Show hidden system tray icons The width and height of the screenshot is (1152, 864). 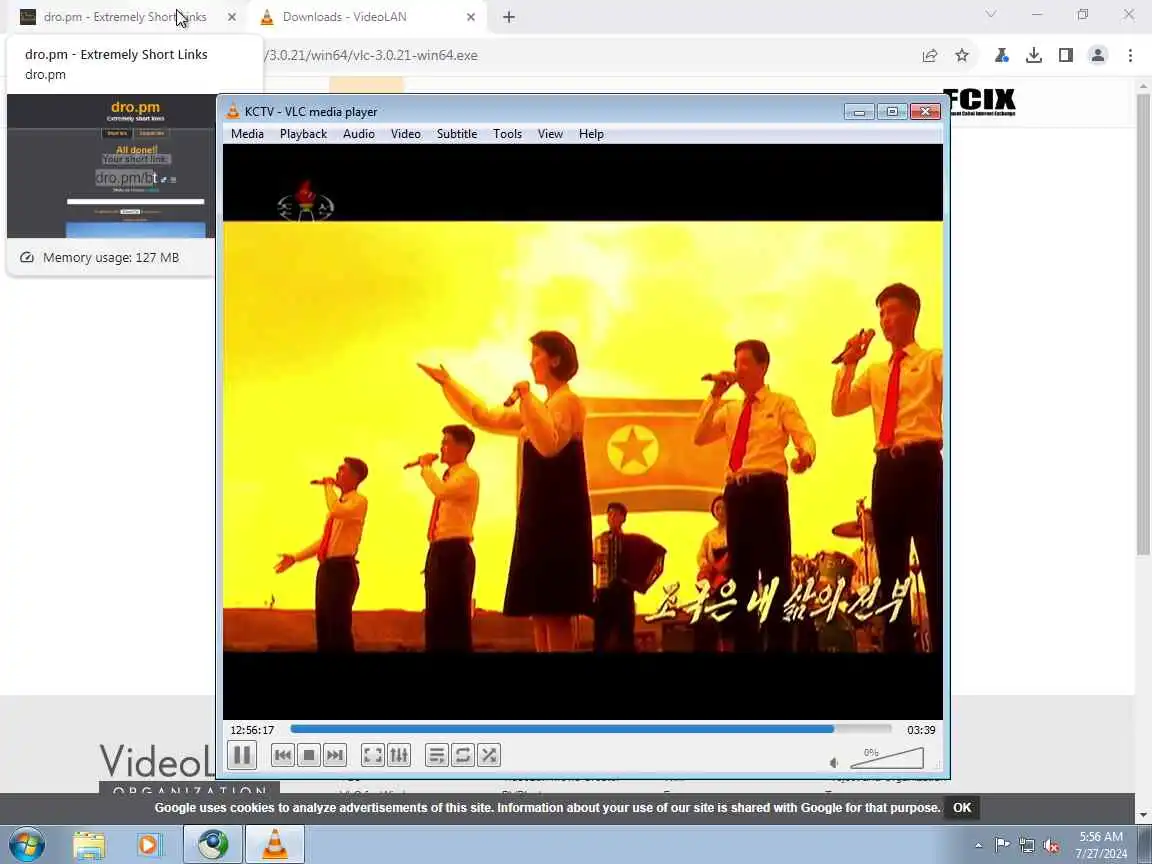point(979,846)
